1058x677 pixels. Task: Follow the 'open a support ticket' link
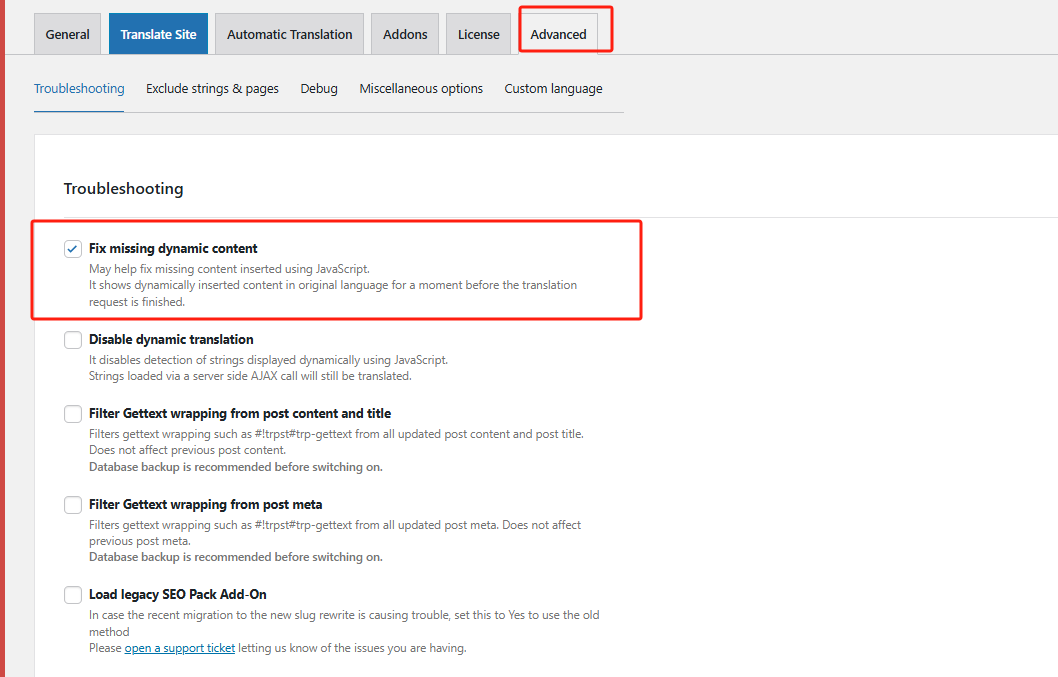pyautogui.click(x=180, y=648)
